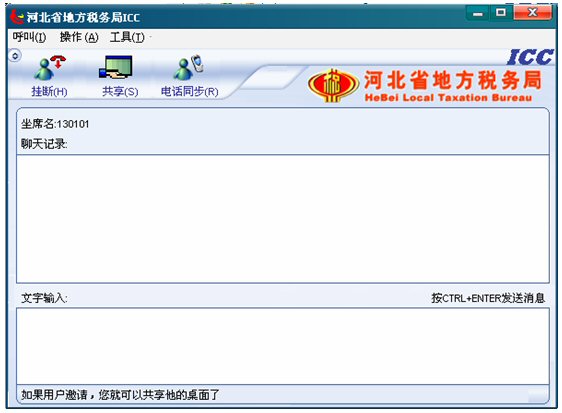Click the blue ICC logo
This screenshot has width=562, height=413.
tap(530, 57)
